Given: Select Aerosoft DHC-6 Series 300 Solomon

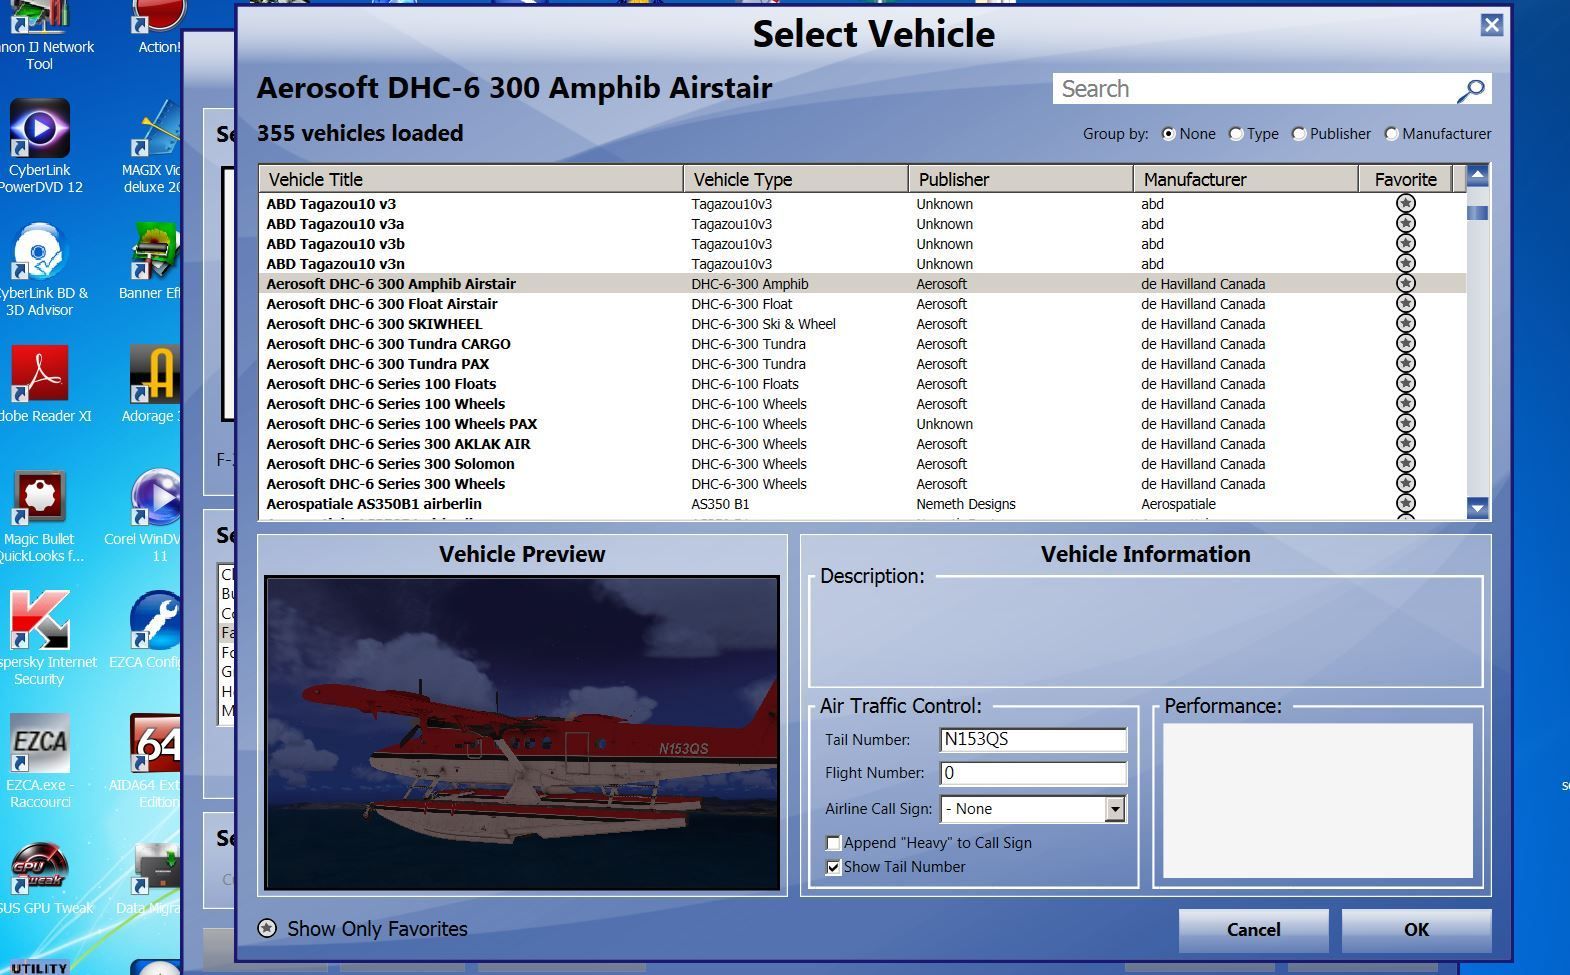Looking at the screenshot, I should 862,463.
